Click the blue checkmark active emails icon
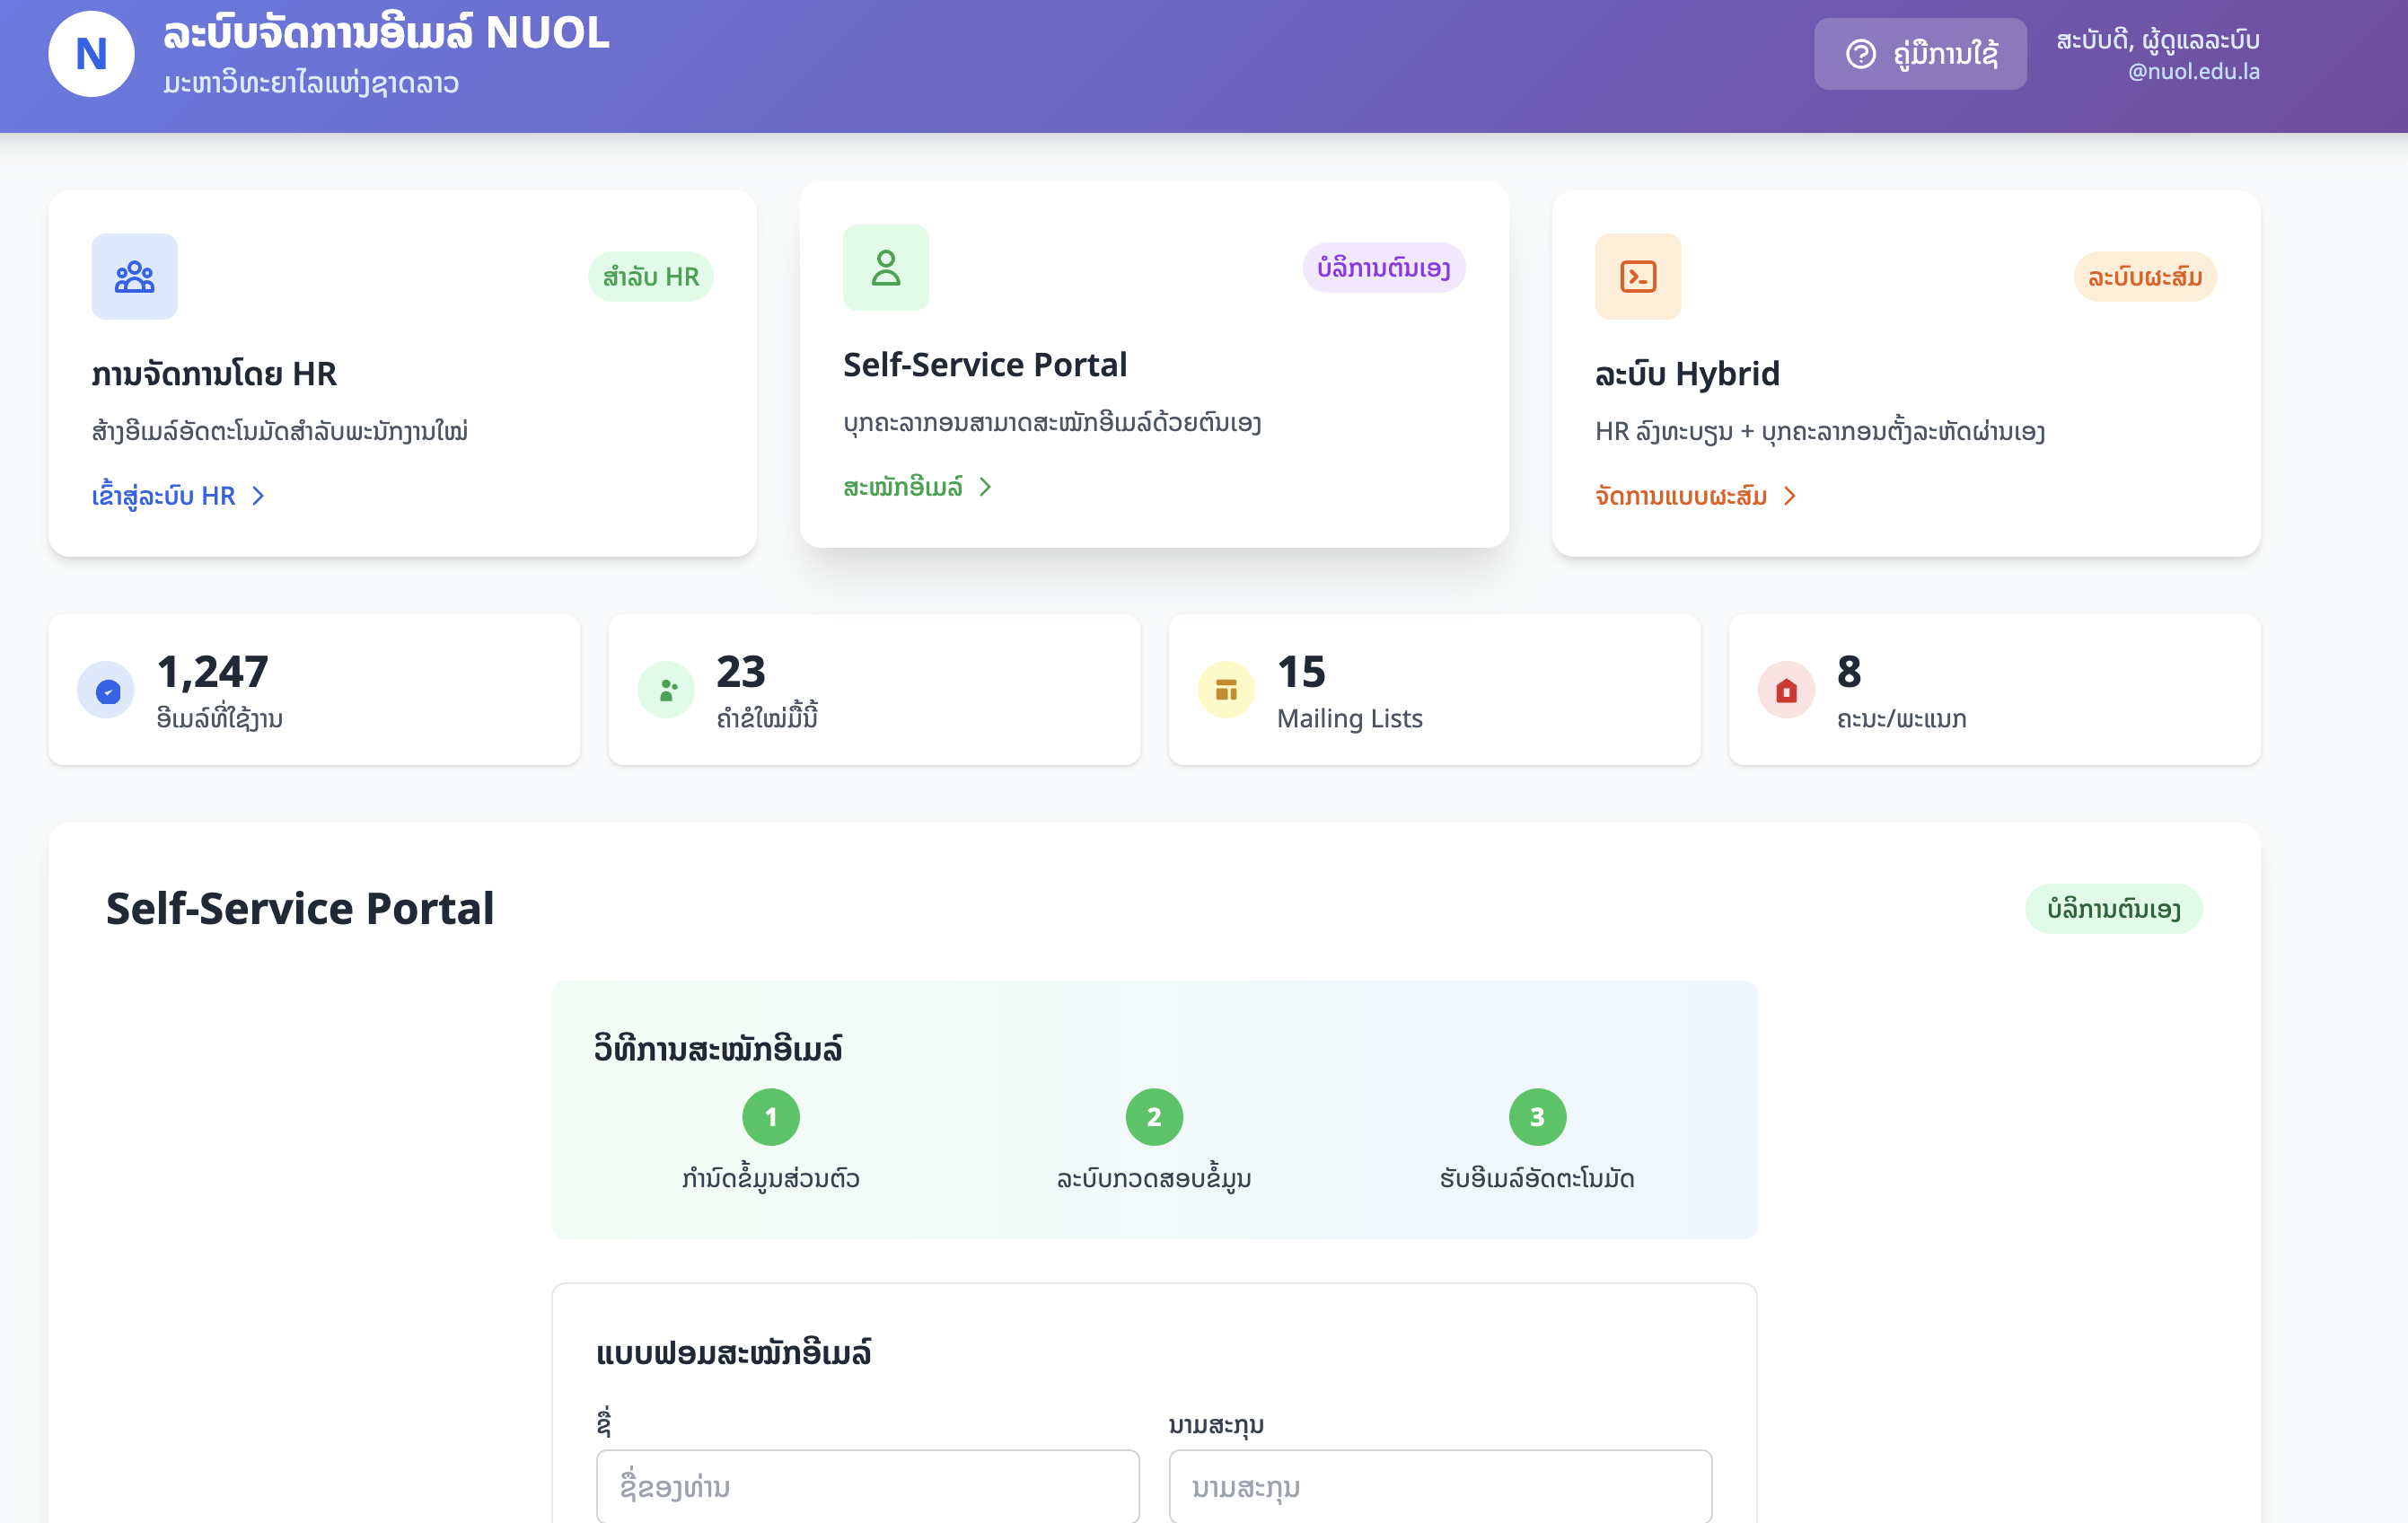 [107, 690]
